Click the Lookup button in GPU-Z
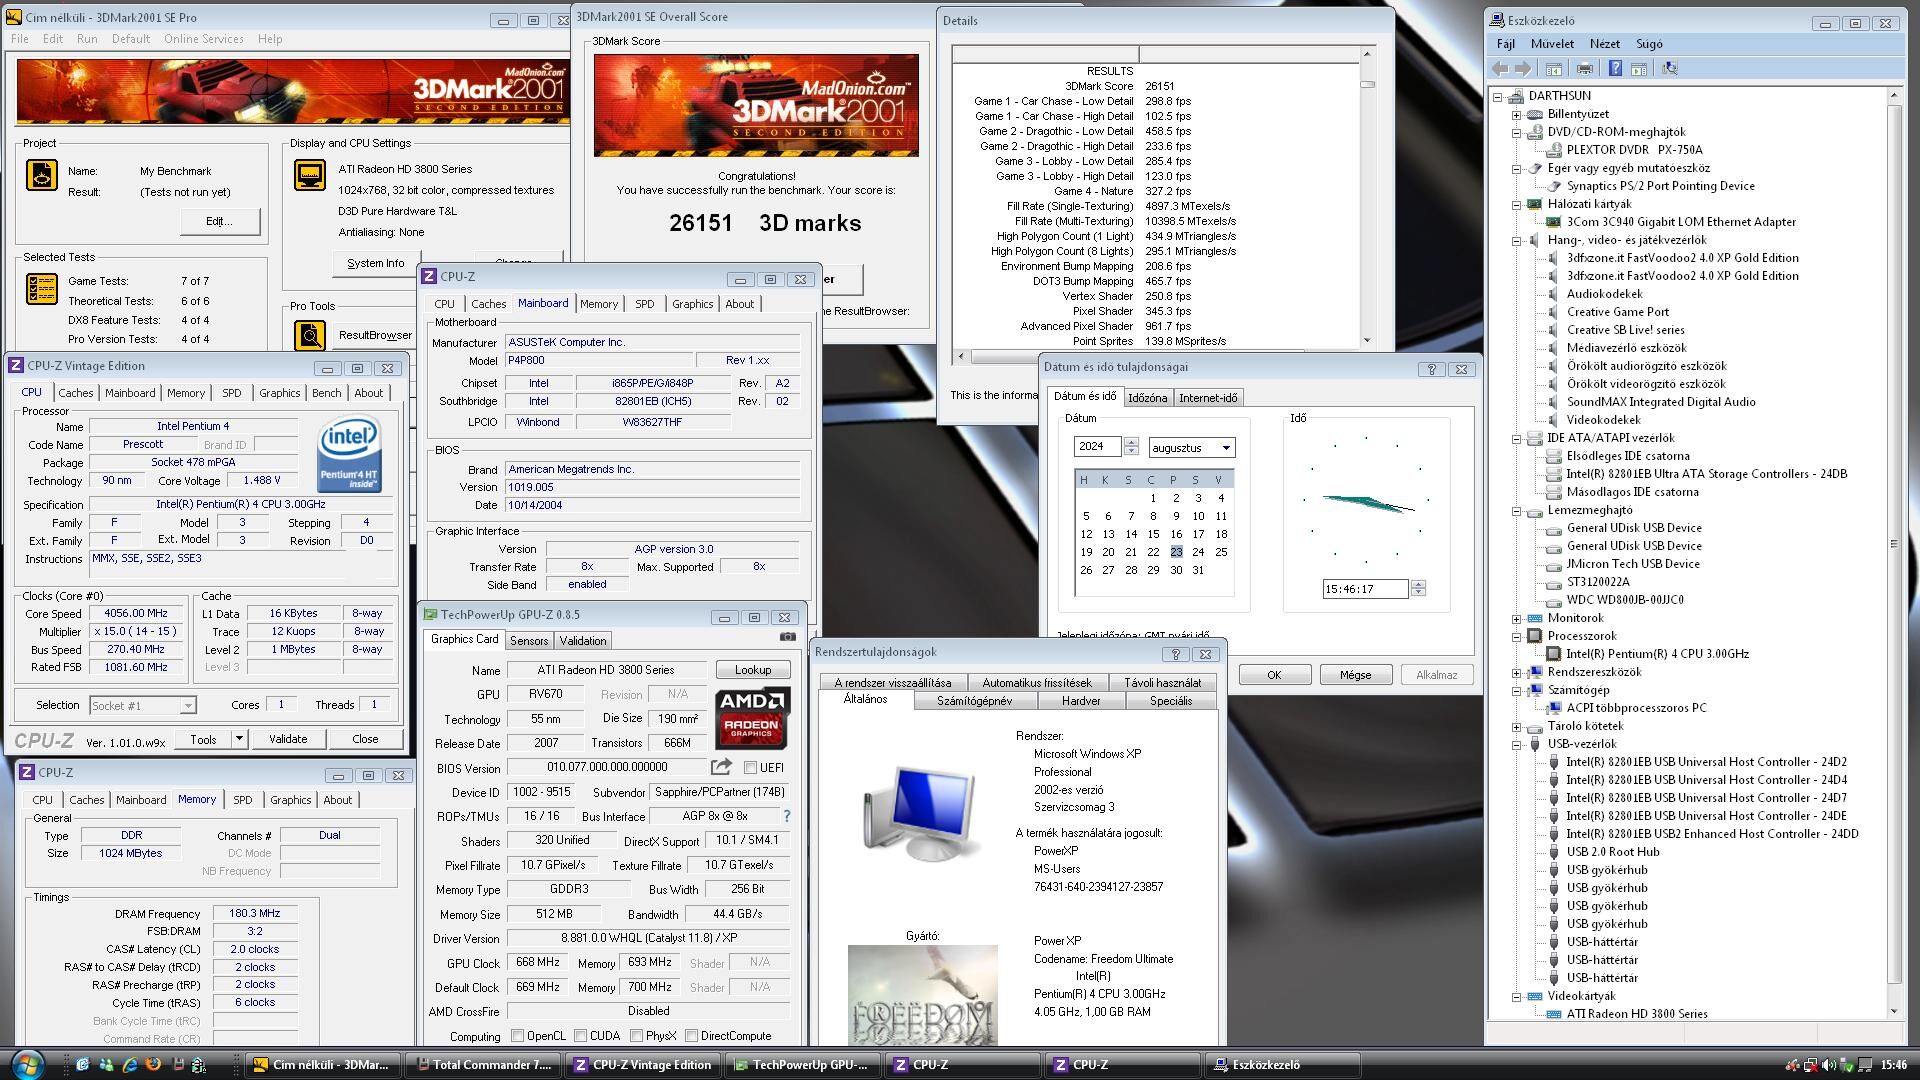Viewport: 1920px width, 1080px height. [x=752, y=670]
